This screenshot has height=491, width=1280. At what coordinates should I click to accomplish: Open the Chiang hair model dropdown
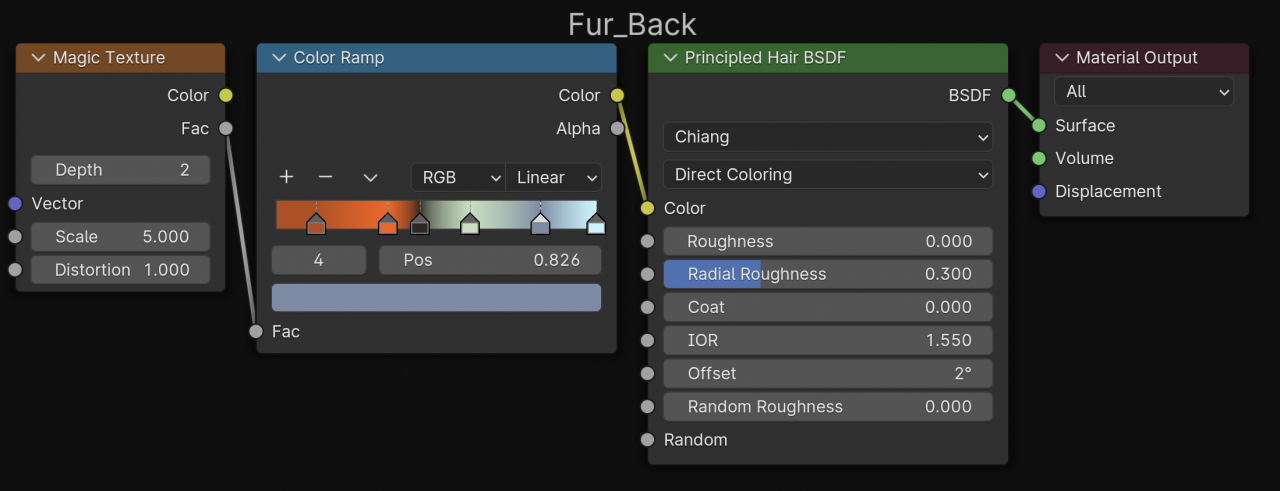click(x=827, y=136)
